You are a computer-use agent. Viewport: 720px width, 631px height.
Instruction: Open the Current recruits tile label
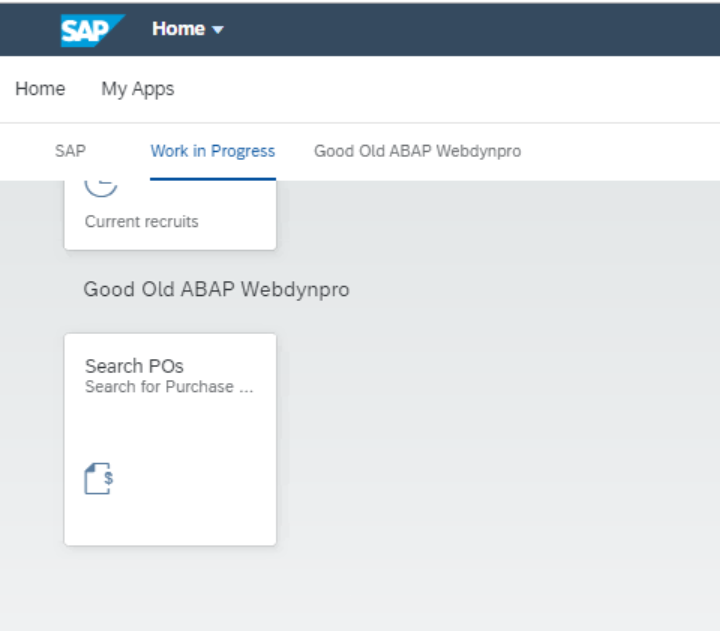pyautogui.click(x=141, y=222)
